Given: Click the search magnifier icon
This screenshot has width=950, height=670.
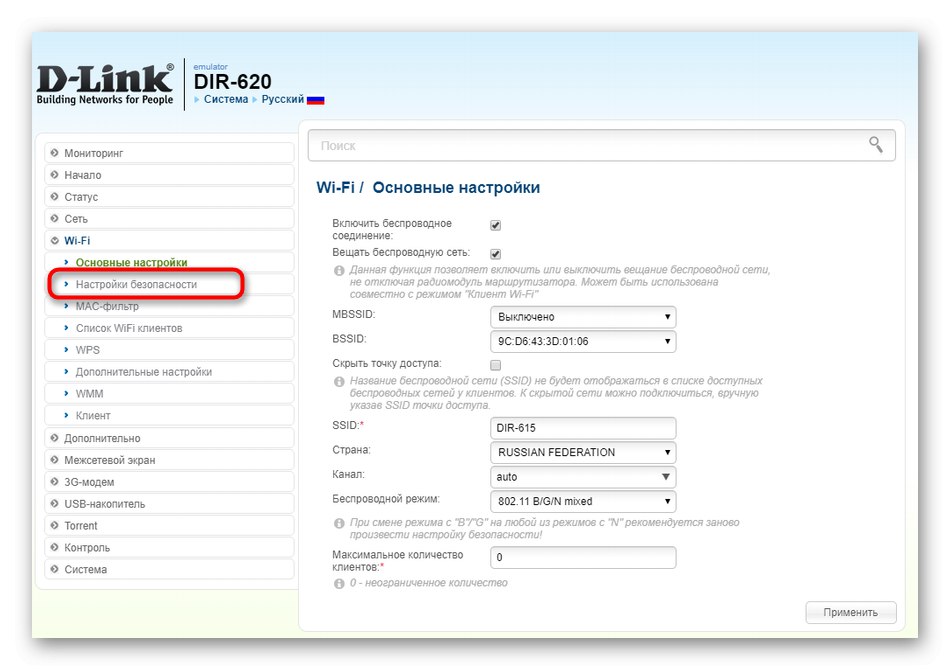Looking at the screenshot, I should pyautogui.click(x=875, y=145).
